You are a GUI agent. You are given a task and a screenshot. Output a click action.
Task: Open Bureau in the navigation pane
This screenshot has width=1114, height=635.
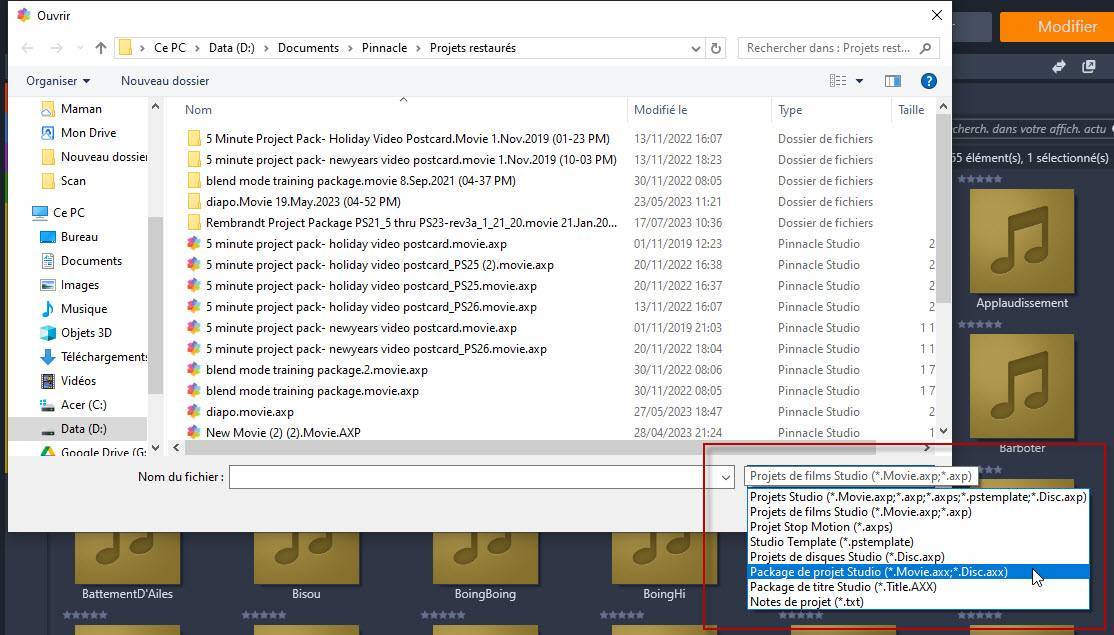(79, 237)
